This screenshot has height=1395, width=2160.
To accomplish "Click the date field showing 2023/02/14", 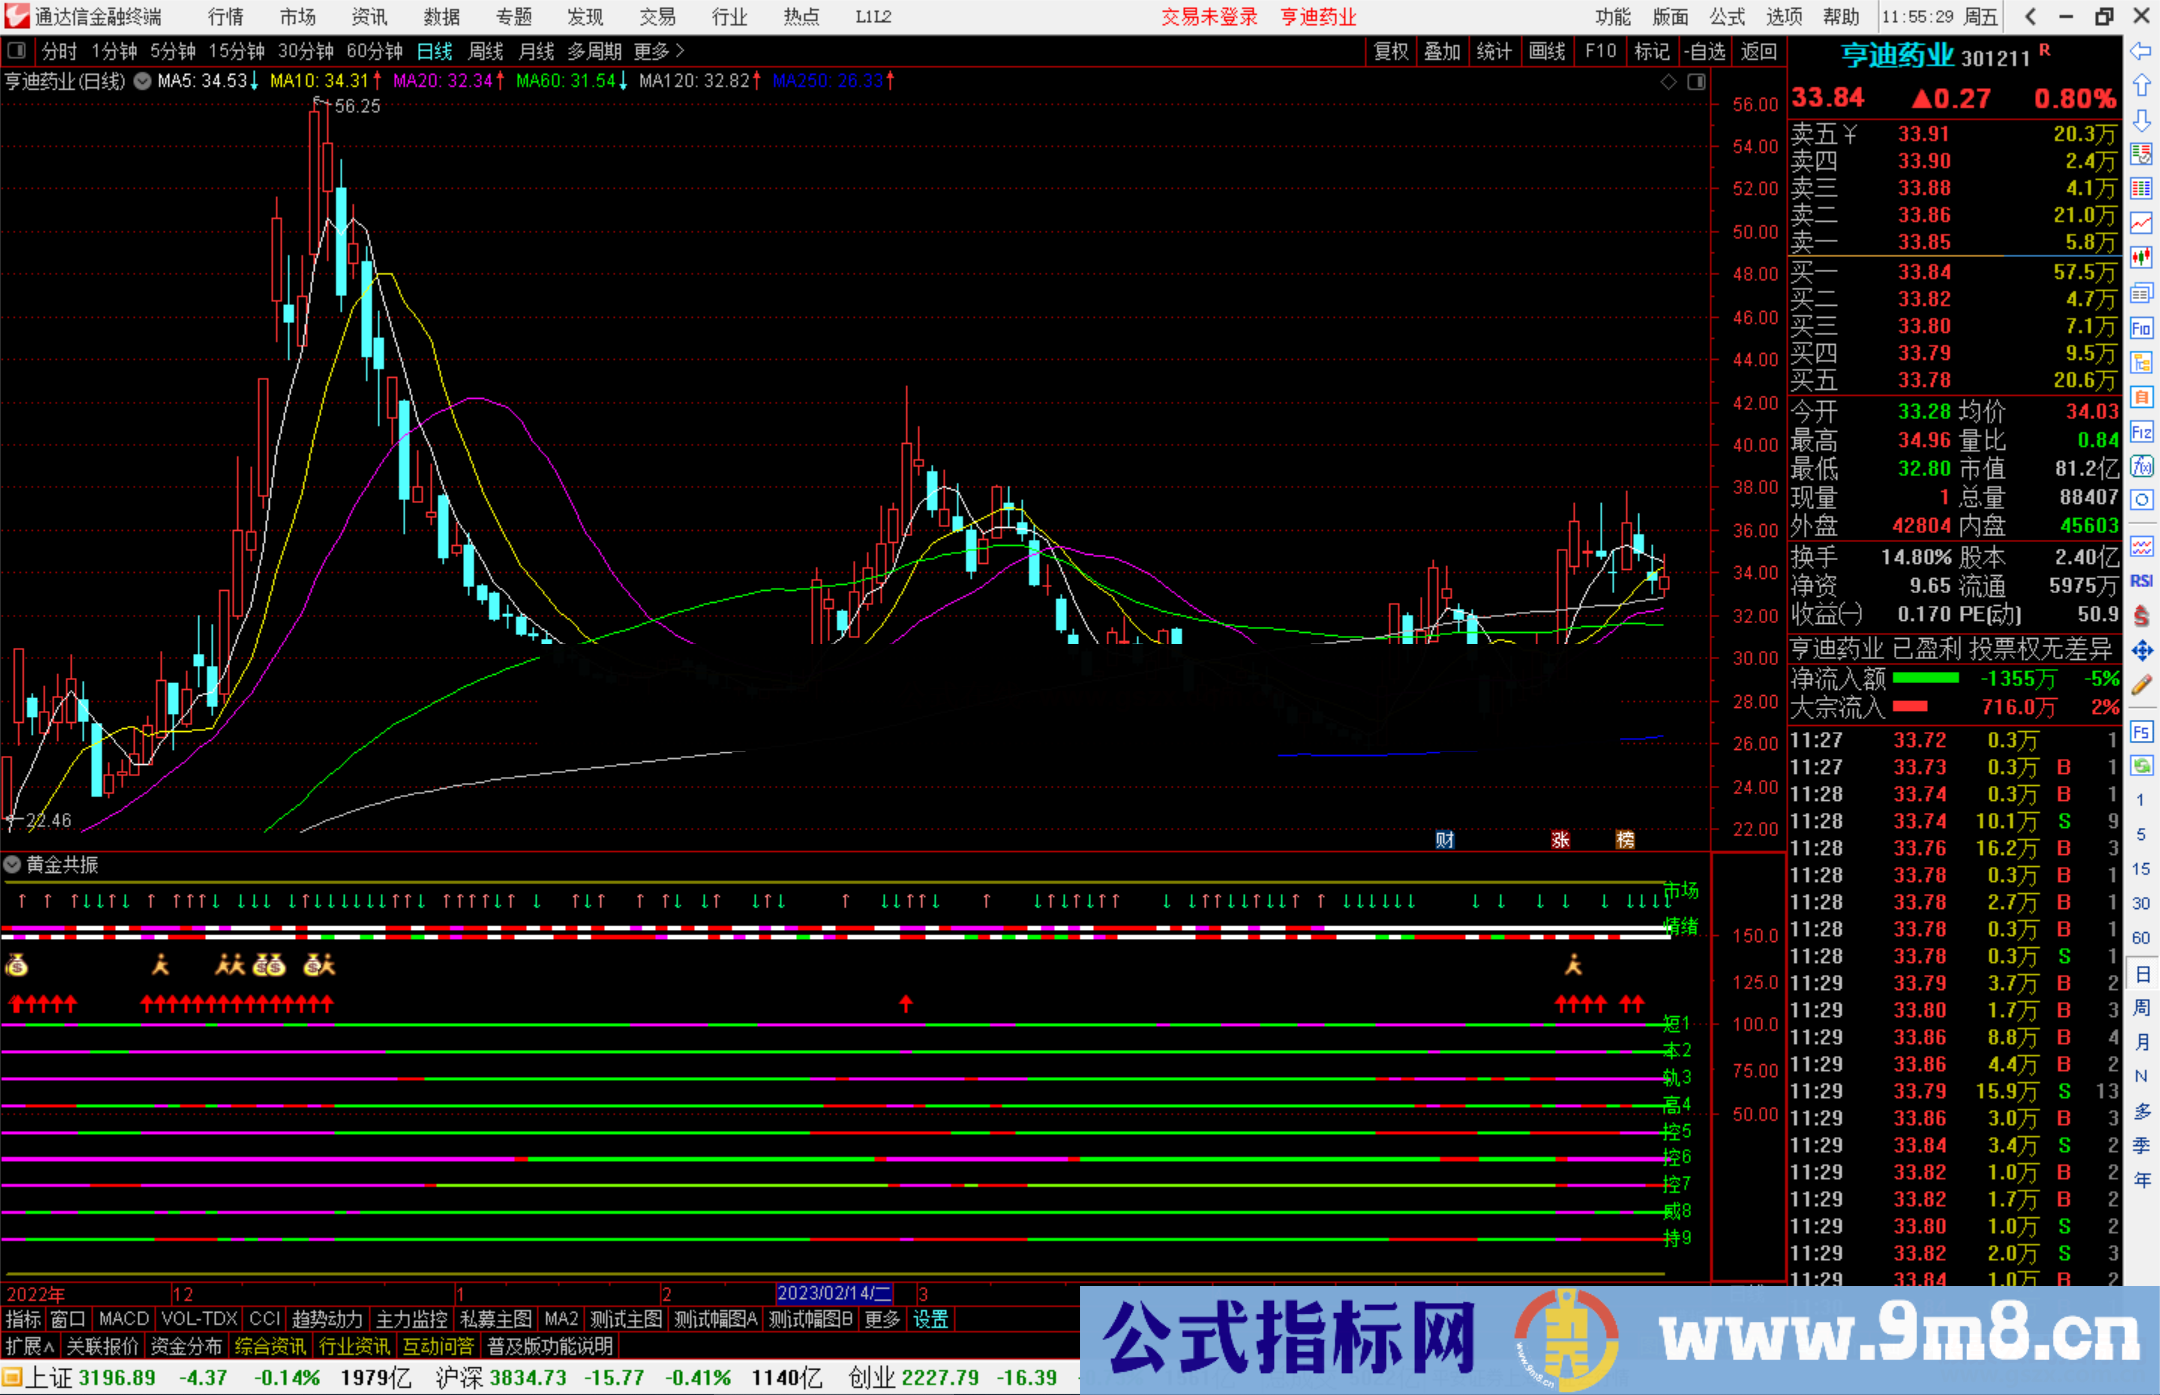I will click(834, 1293).
